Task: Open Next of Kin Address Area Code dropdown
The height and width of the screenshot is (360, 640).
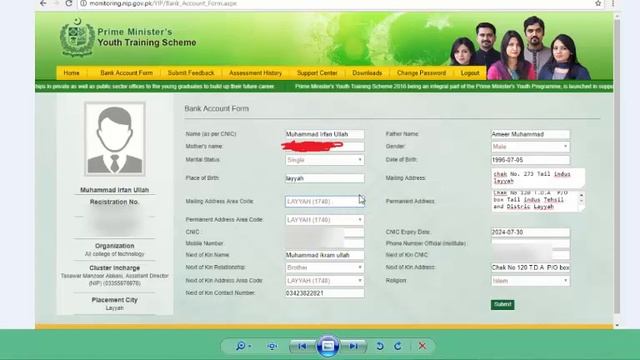Action: pyautogui.click(x=324, y=281)
